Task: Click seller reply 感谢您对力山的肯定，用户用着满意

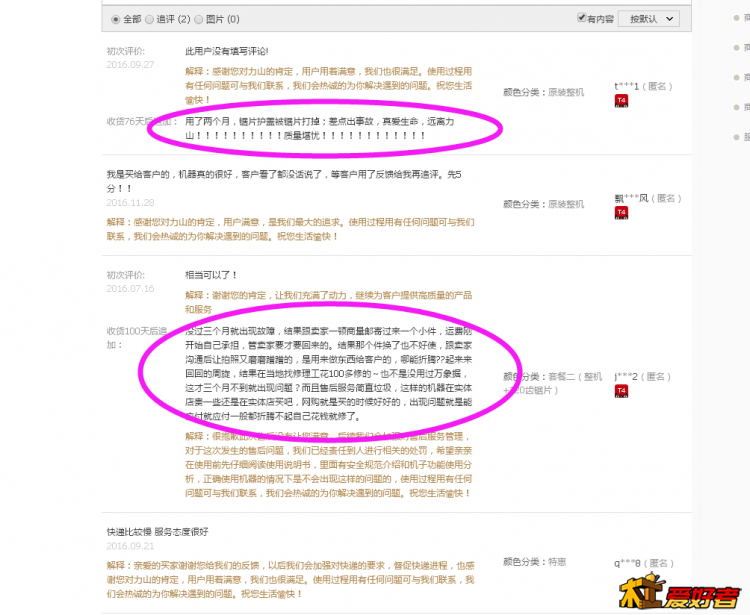Action: pos(329,86)
